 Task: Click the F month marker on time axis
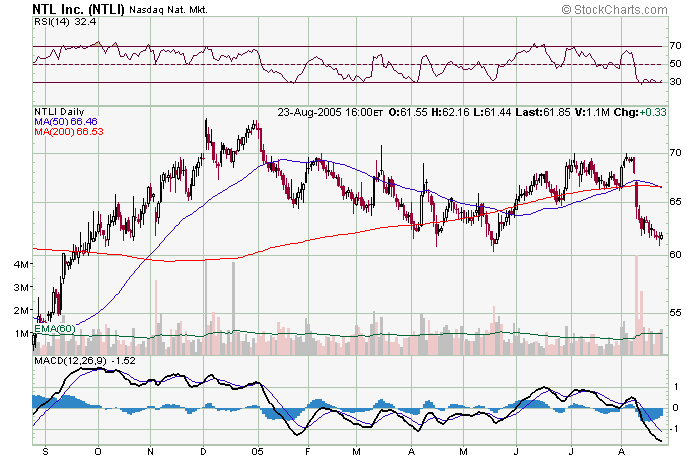308,452
